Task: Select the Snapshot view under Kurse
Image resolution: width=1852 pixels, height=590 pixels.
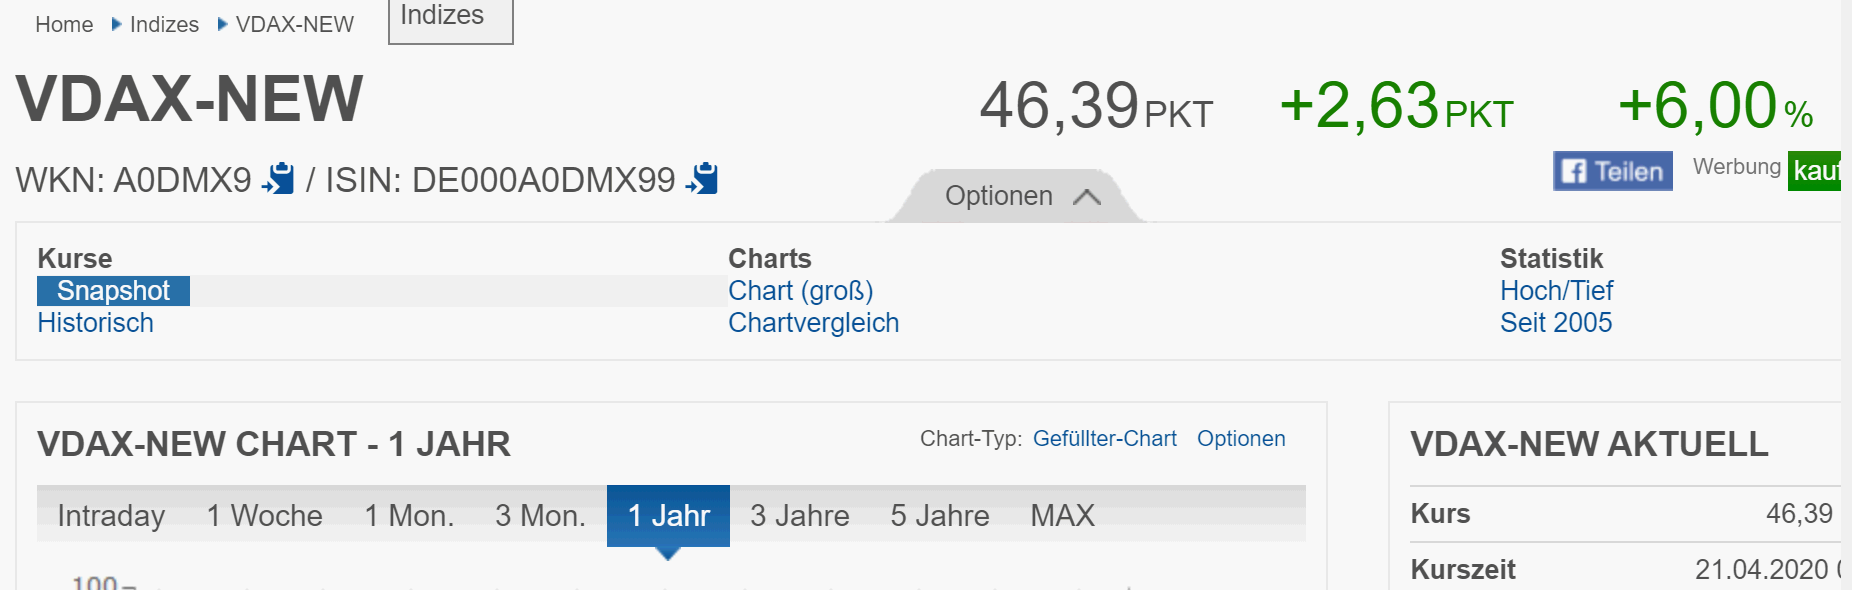Action: tap(113, 291)
